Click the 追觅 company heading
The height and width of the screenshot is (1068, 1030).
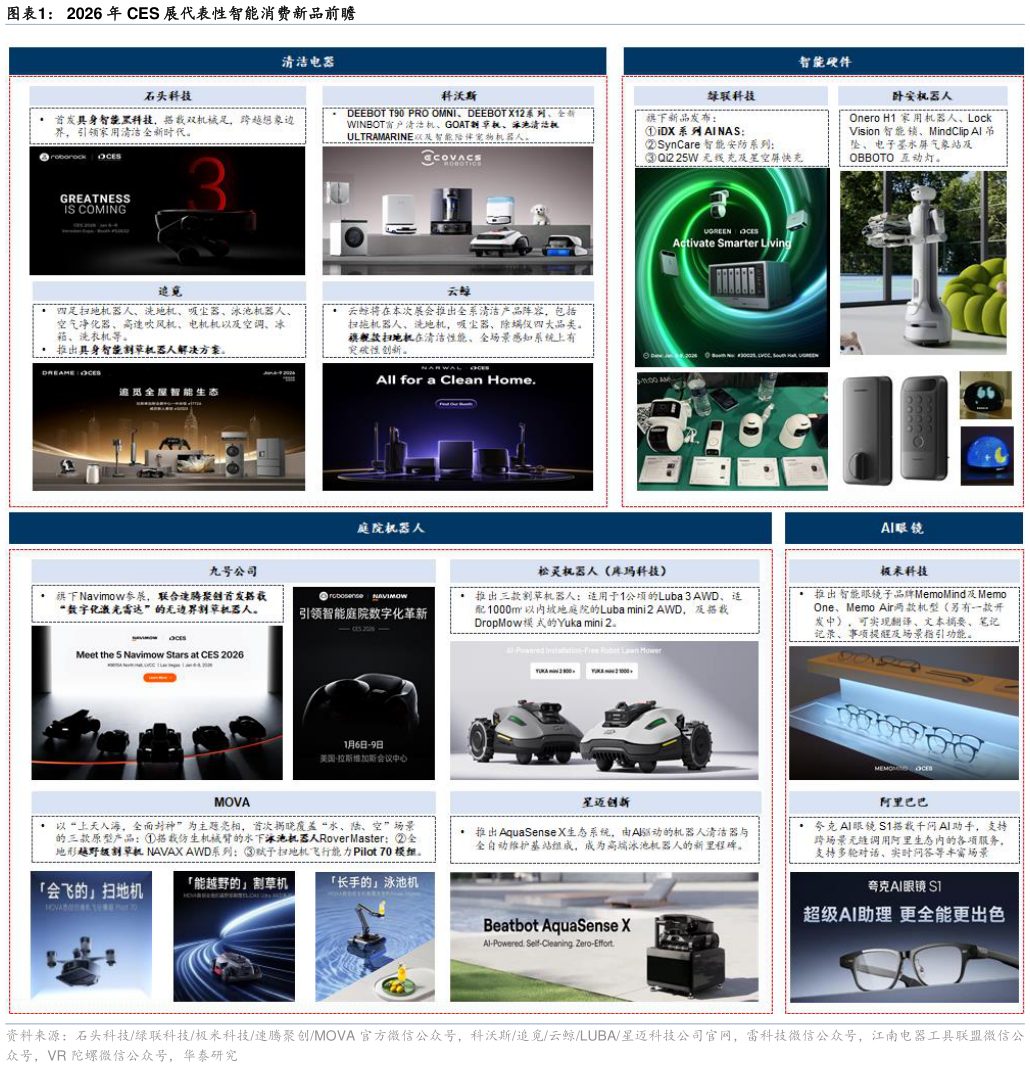coord(169,291)
